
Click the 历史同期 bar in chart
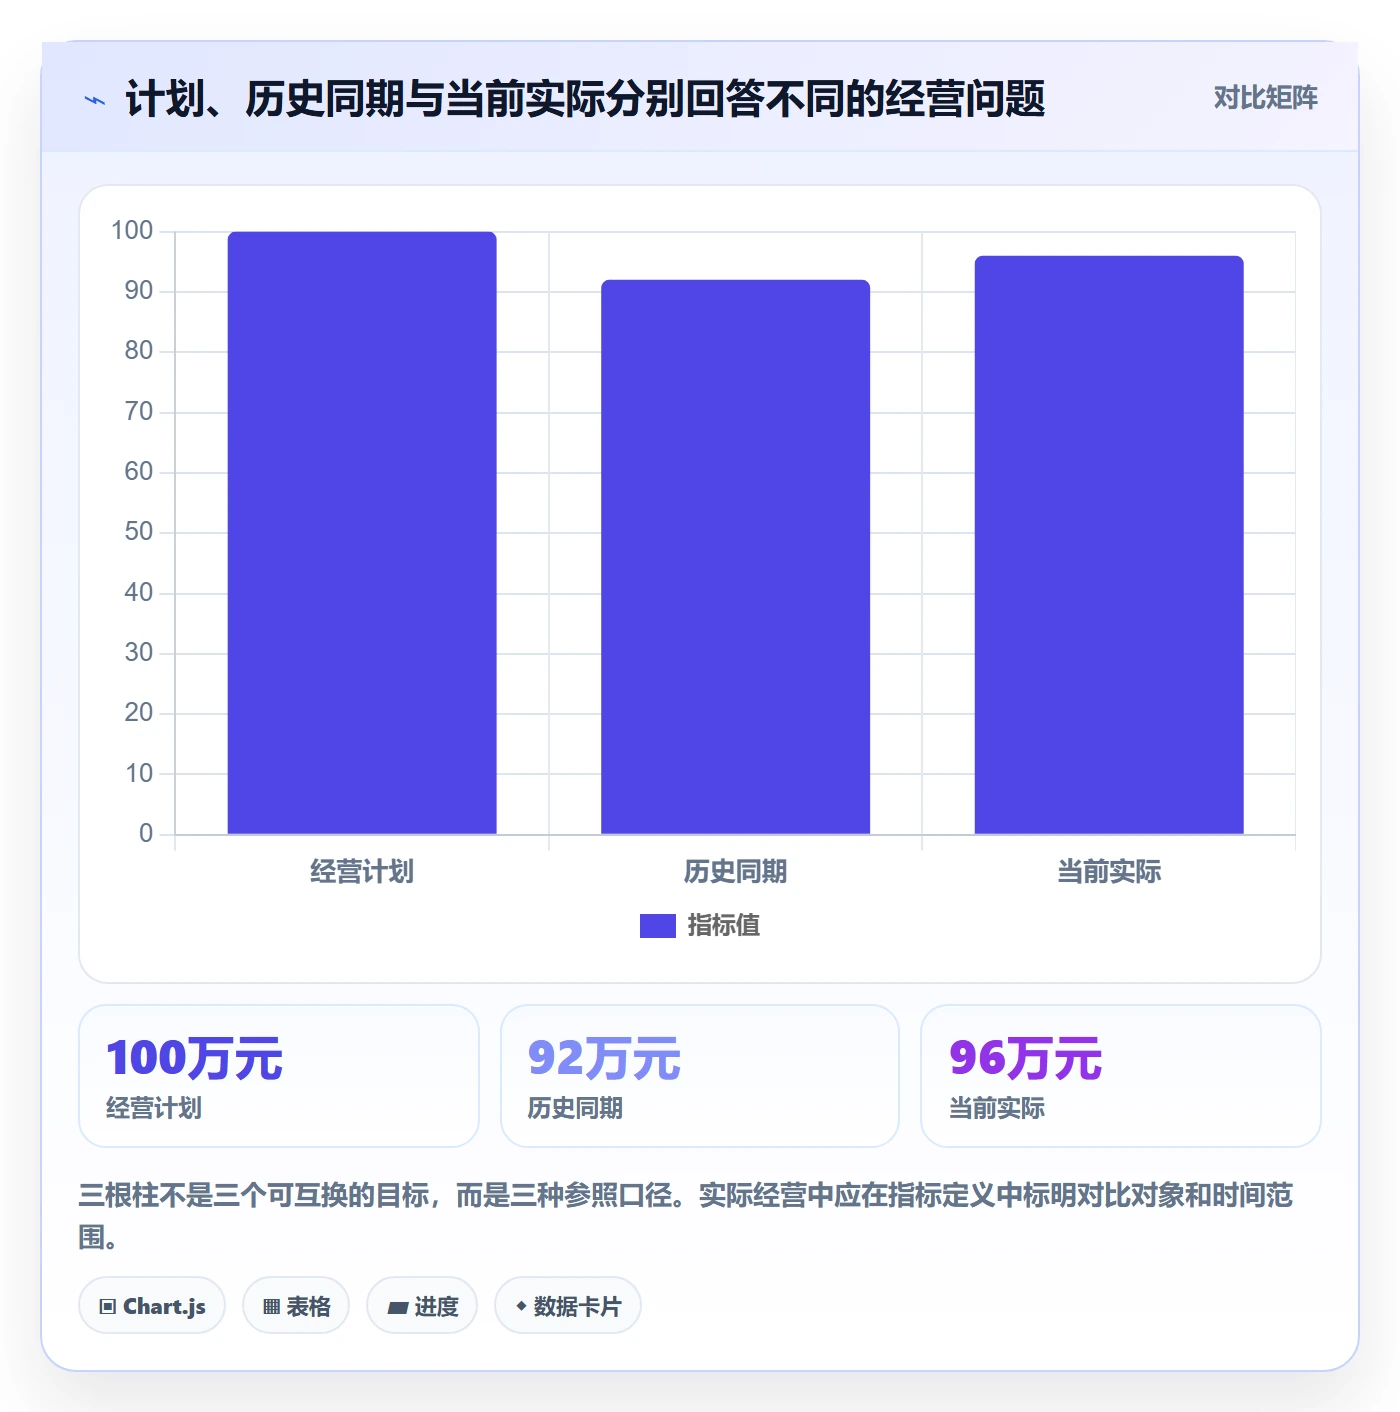coord(735,557)
